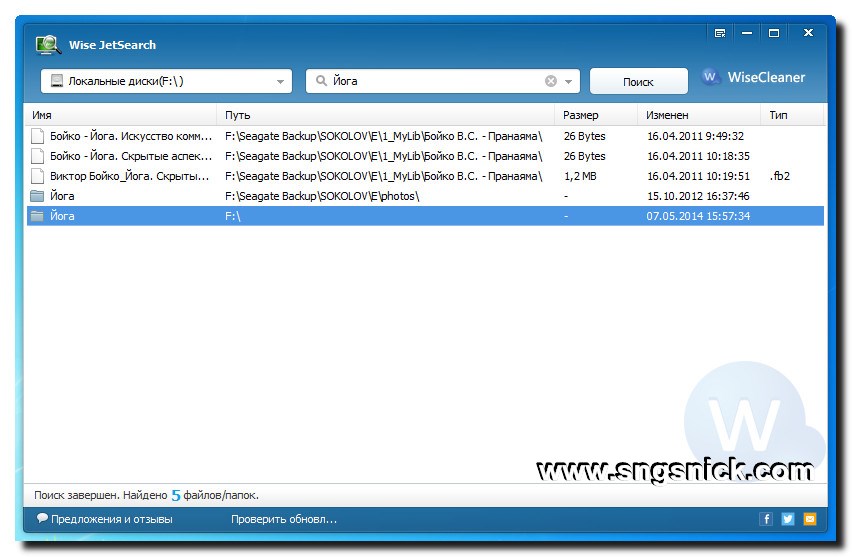Click folder icon of Йога in photos

tap(37, 196)
